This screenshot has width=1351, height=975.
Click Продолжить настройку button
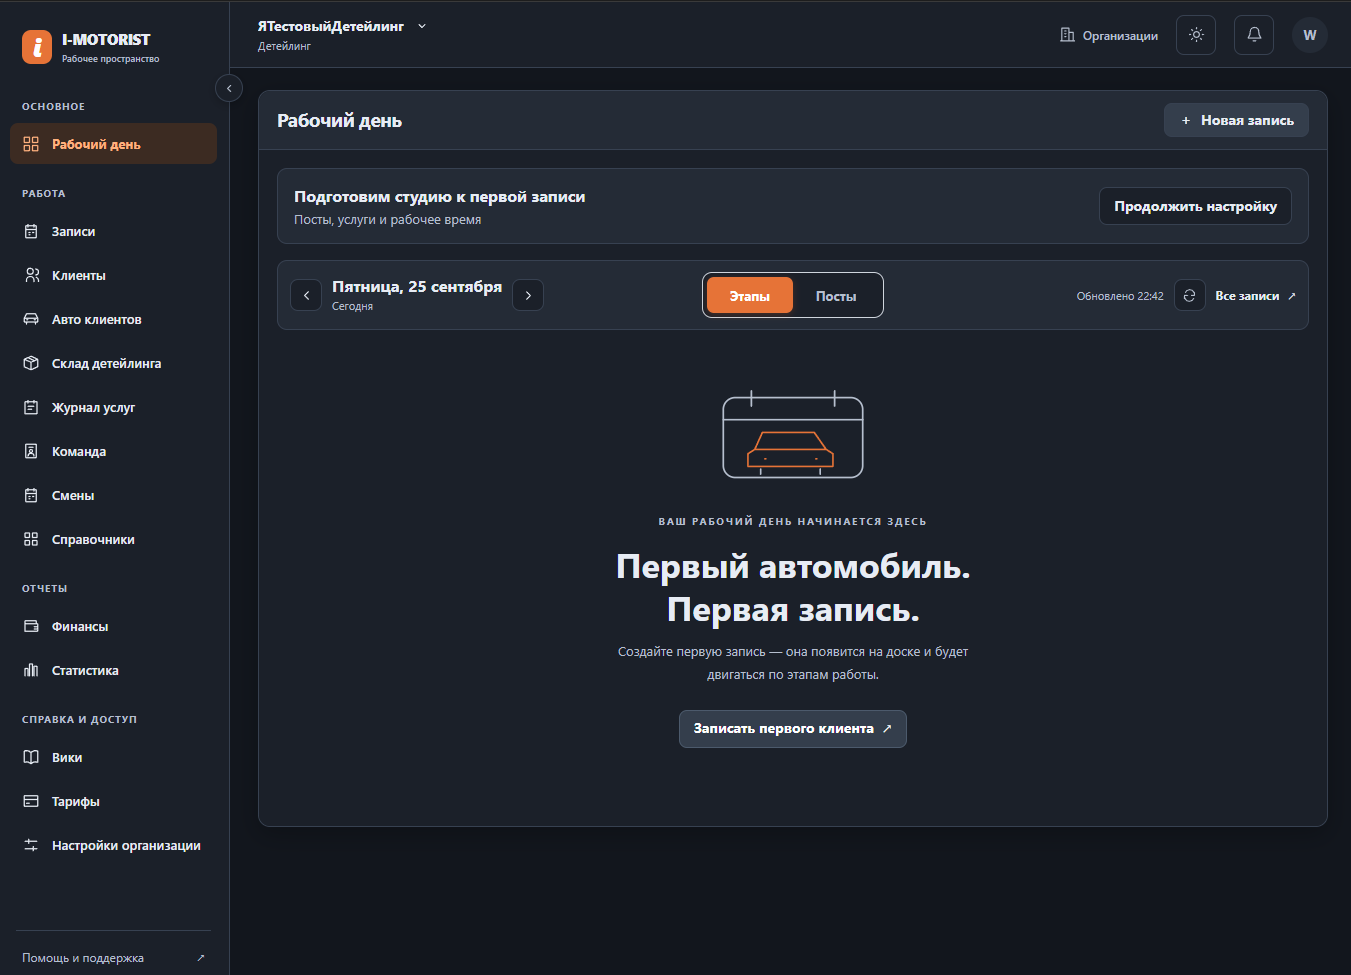click(x=1195, y=206)
